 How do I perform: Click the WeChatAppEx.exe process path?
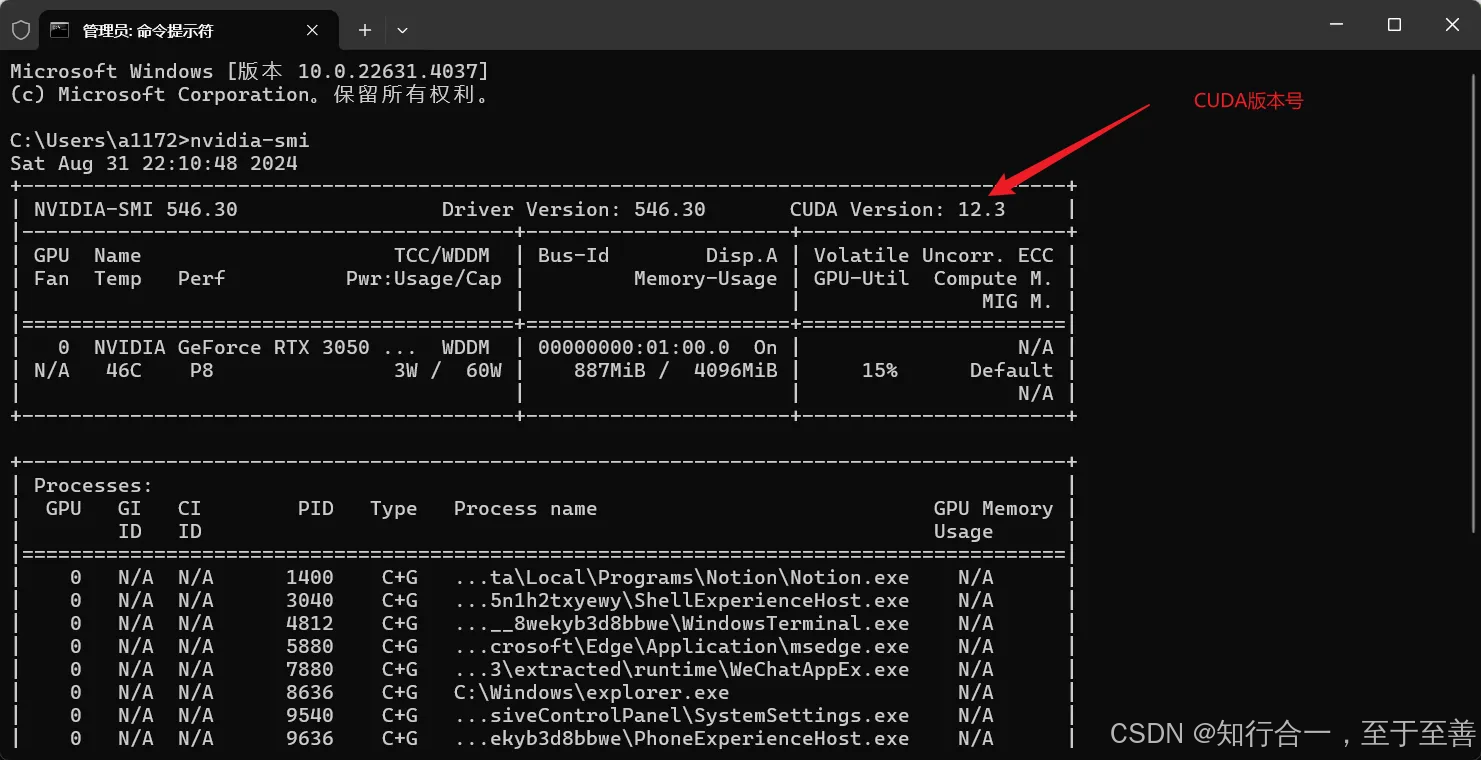pyautogui.click(x=682, y=669)
